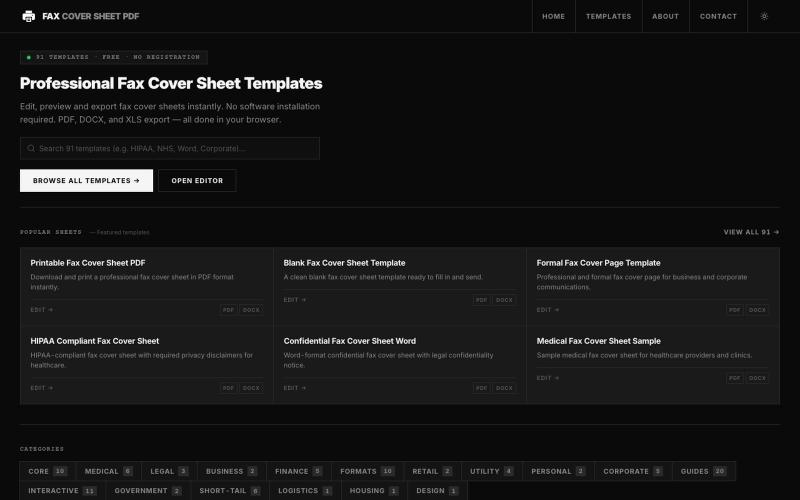Click the printer logo icon in the header
The image size is (800, 500).
click(x=29, y=16)
